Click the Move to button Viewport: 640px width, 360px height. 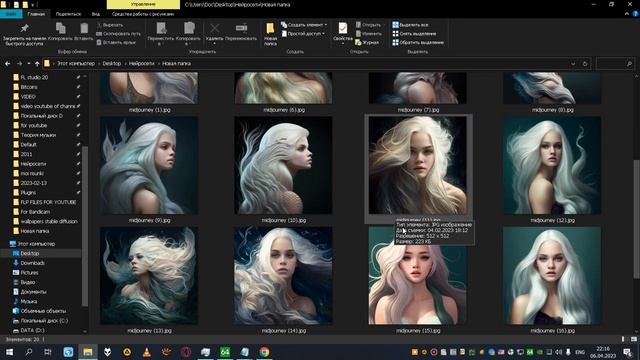pyautogui.click(x=160, y=33)
